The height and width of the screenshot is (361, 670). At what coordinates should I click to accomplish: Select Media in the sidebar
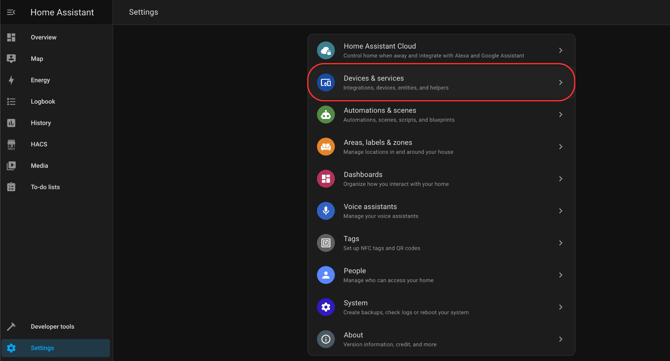[x=39, y=166]
